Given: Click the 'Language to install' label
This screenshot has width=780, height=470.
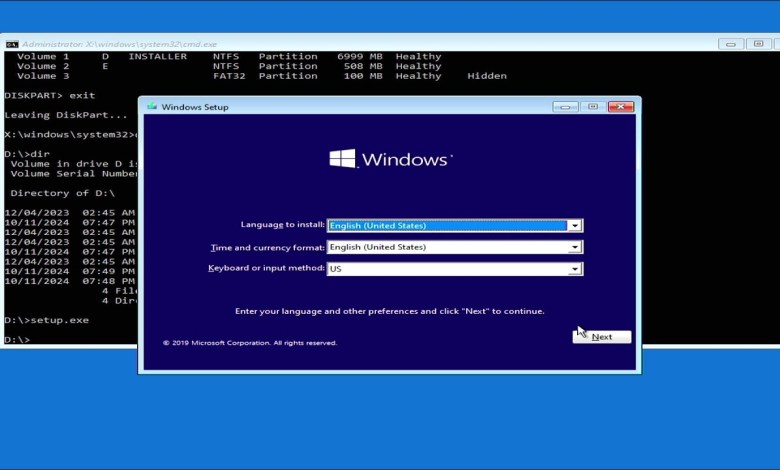Looking at the screenshot, I should coord(283,225).
